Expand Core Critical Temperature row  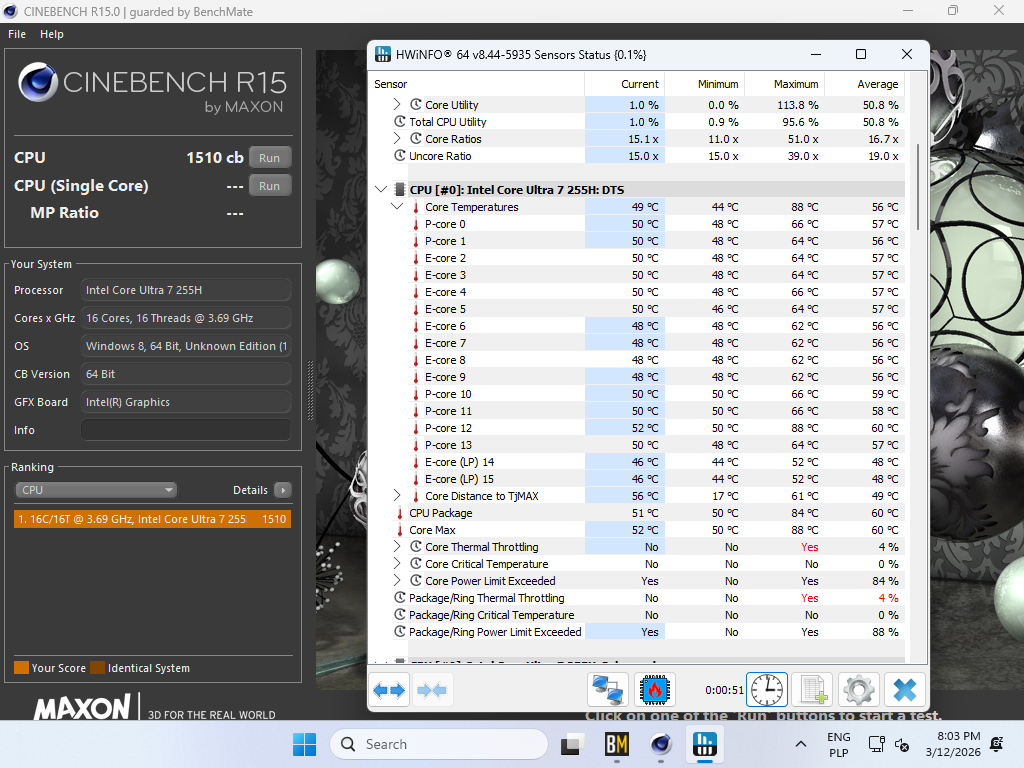397,564
